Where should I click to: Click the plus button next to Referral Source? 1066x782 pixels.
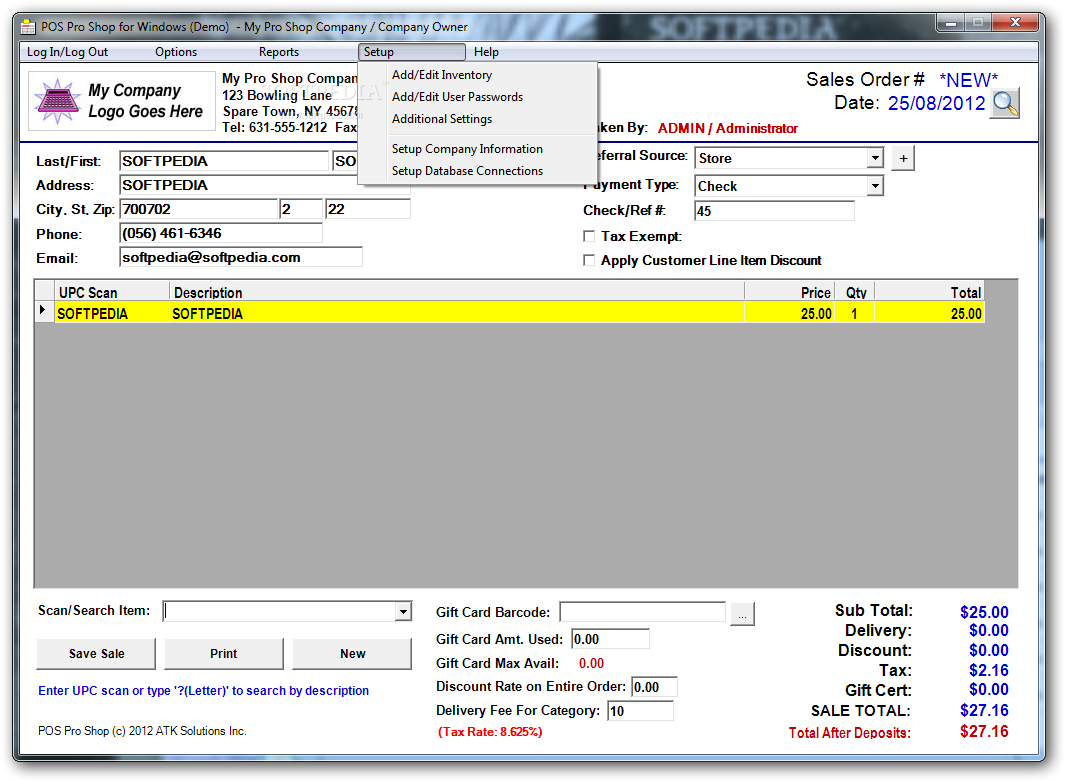pos(903,158)
